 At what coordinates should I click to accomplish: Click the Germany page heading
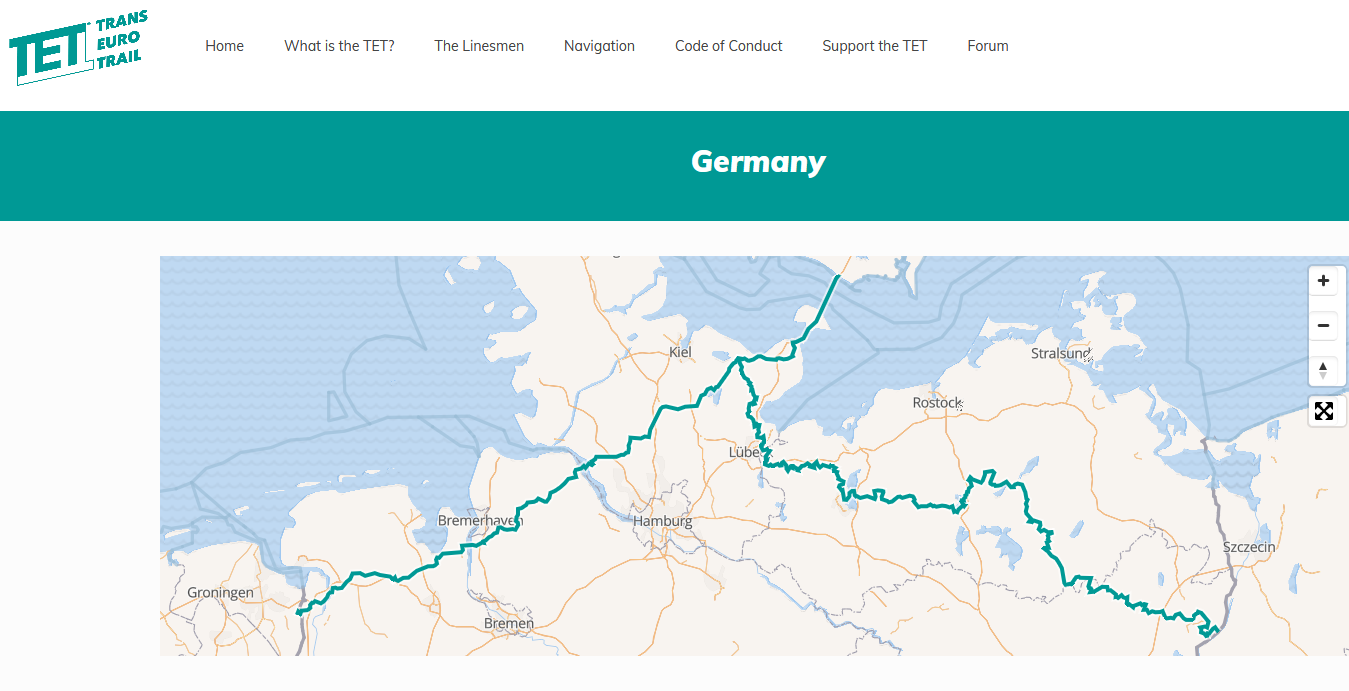[758, 162]
